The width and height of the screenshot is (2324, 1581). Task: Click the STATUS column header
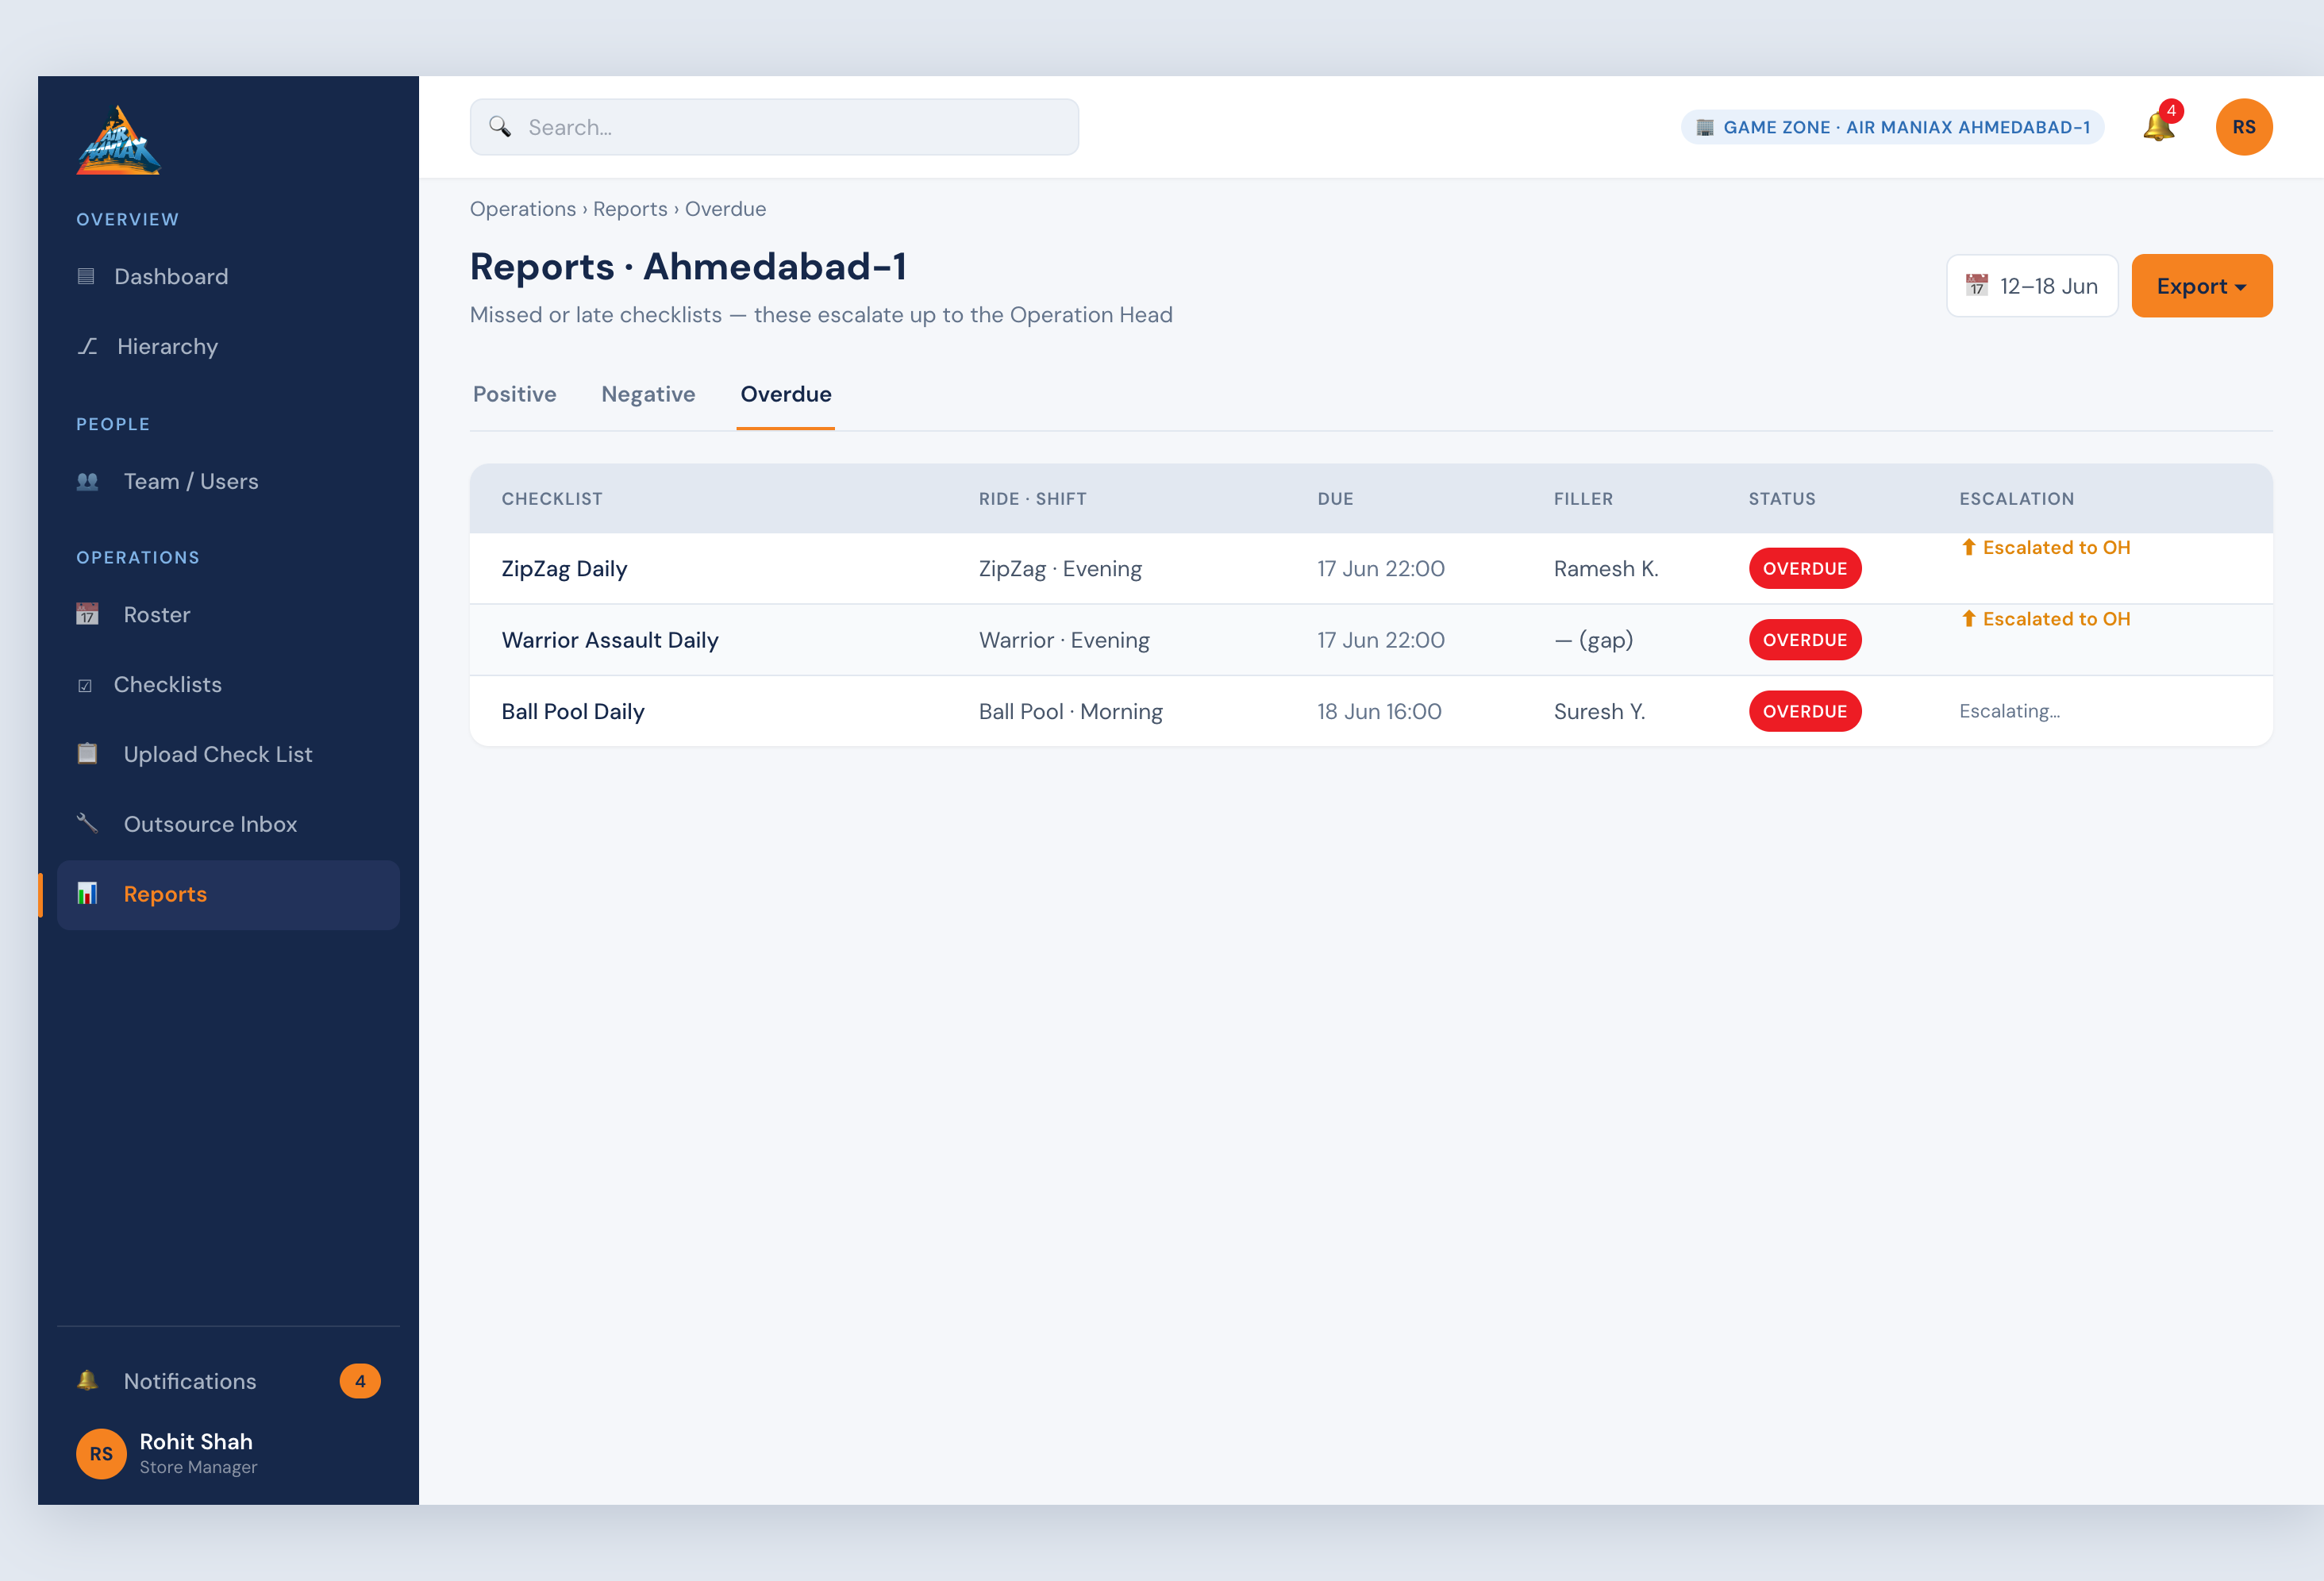pos(1781,498)
